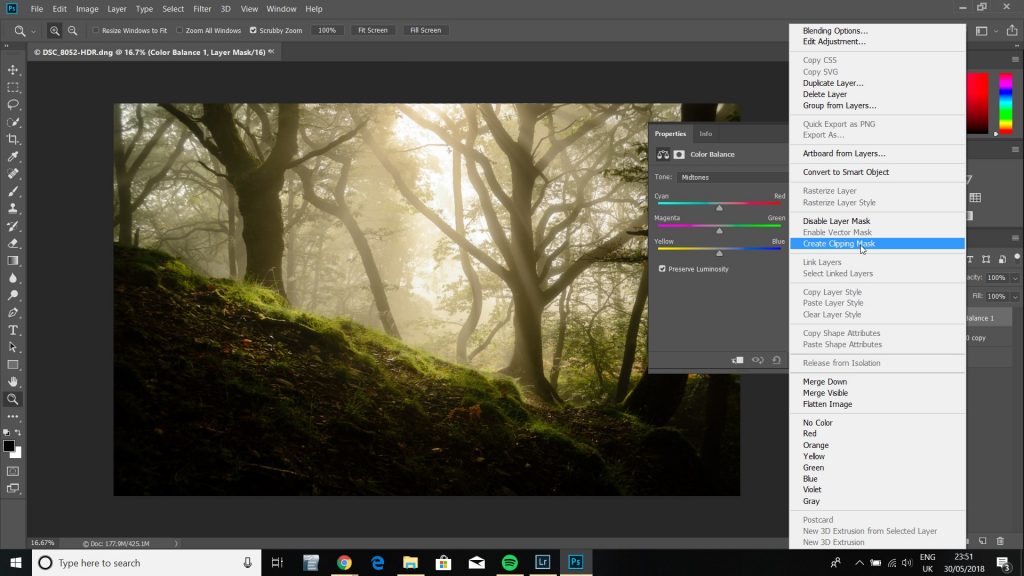Select the Crop tool
This screenshot has width=1024, height=576.
coord(12,139)
